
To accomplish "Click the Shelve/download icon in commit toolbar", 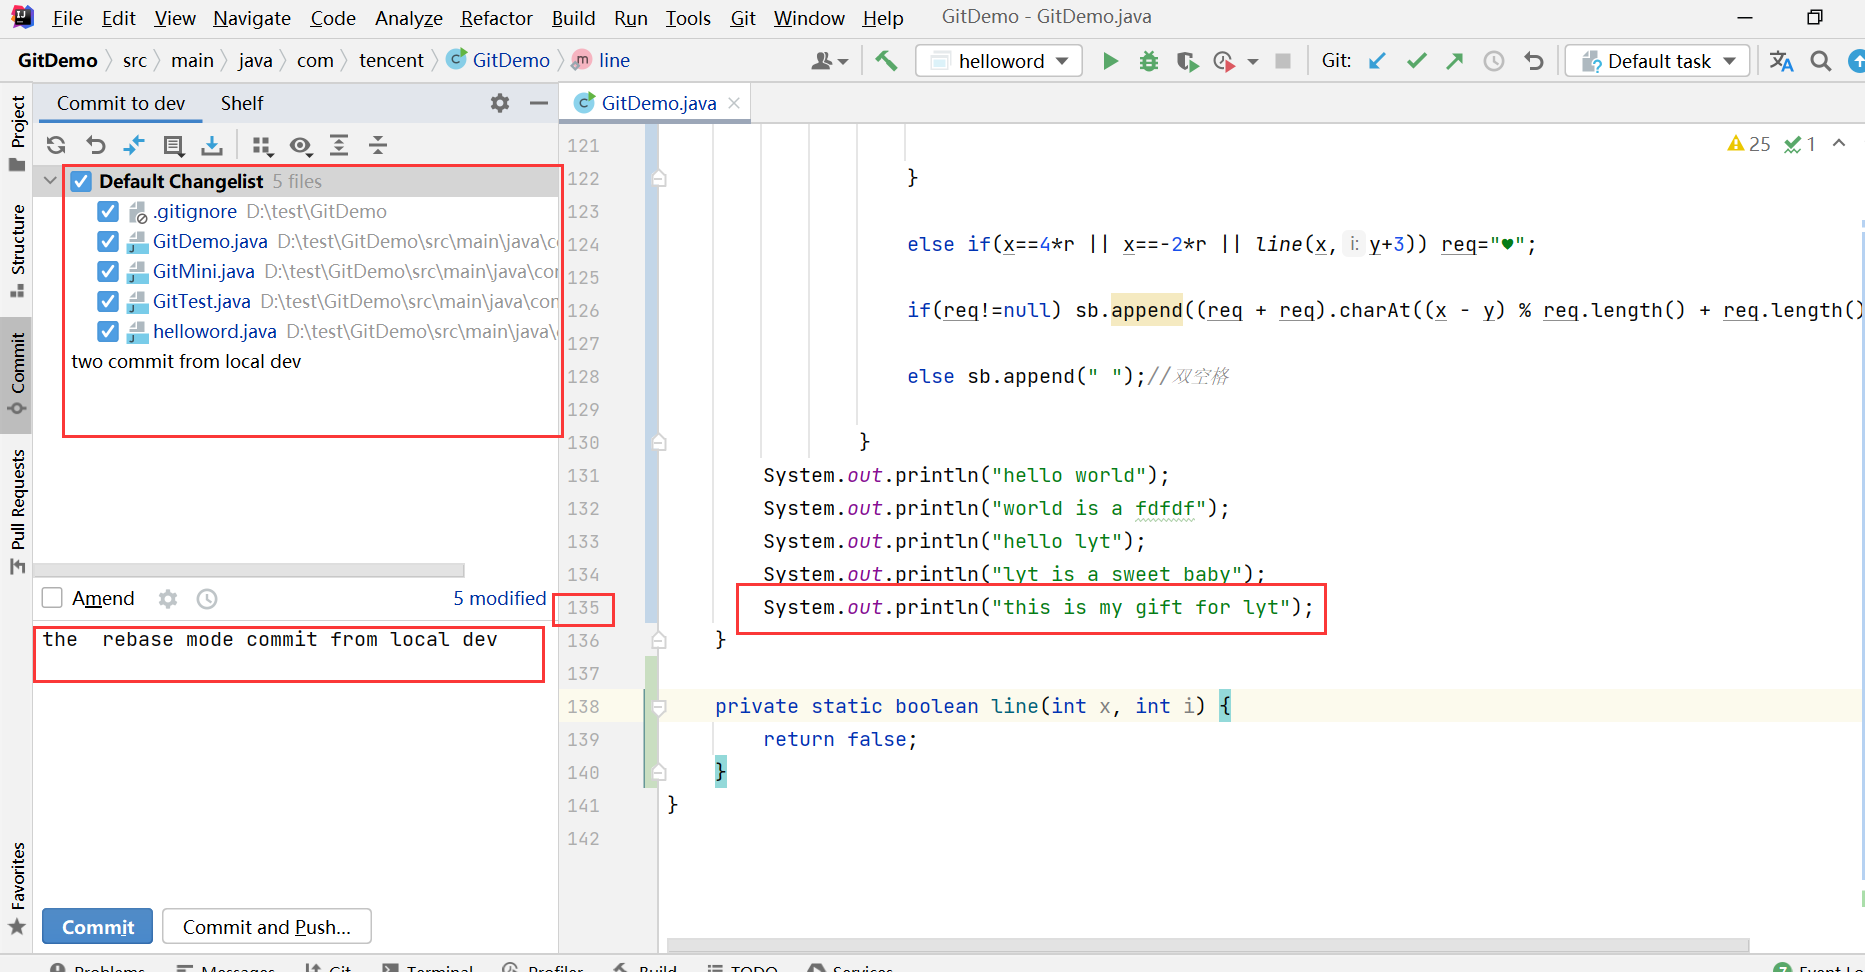I will [212, 145].
